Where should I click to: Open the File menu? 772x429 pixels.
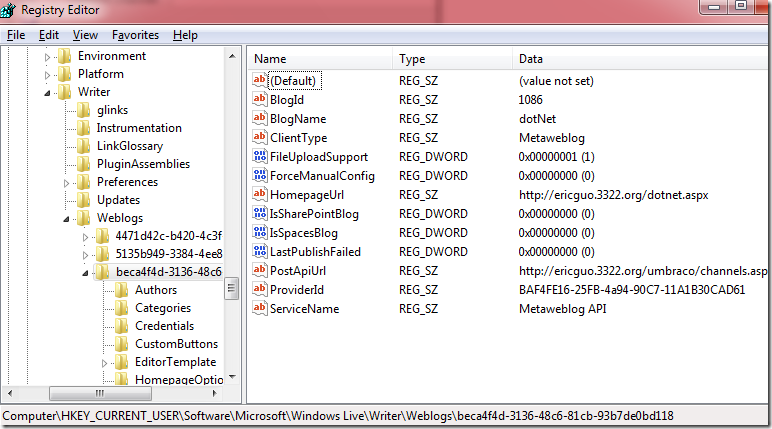pos(16,35)
